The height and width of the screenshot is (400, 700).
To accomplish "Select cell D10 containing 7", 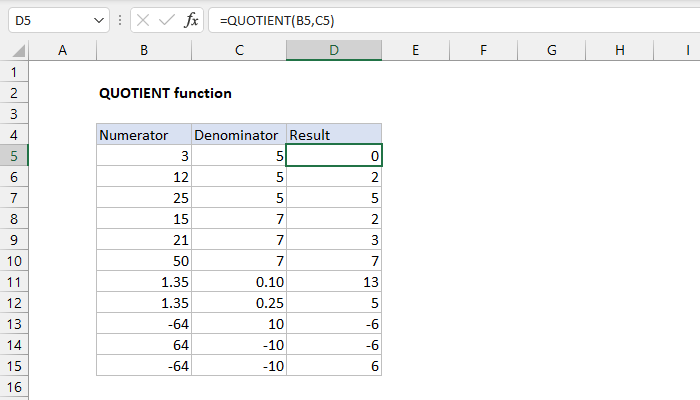I will [x=334, y=261].
